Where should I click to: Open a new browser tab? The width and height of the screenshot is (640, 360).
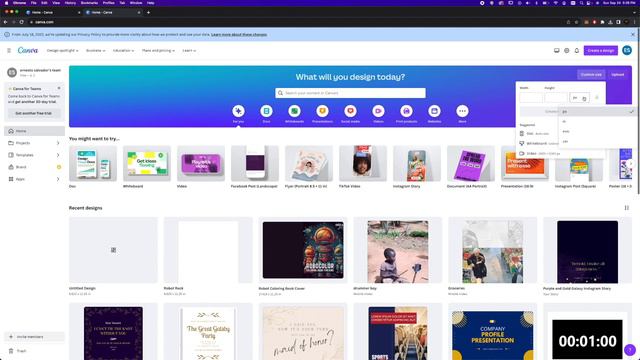148,13
